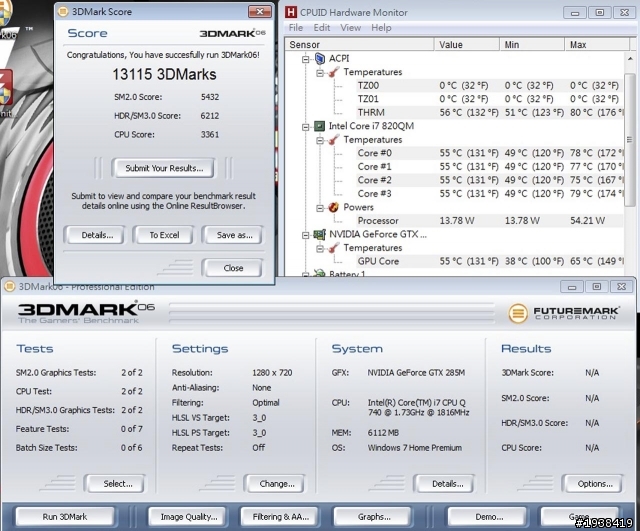
Task: Click the SM2.0 Score value 5432
Action: click(210, 97)
